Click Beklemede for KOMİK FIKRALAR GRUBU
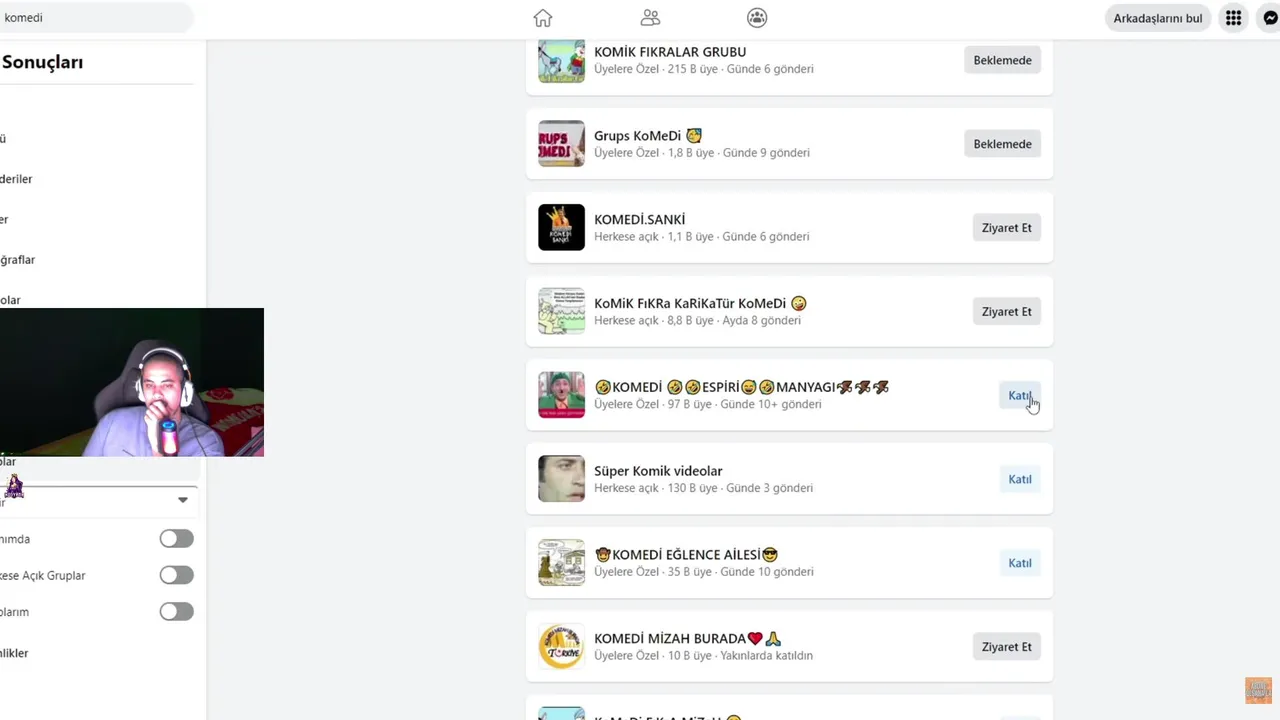1280x720 pixels. pos(1002,60)
